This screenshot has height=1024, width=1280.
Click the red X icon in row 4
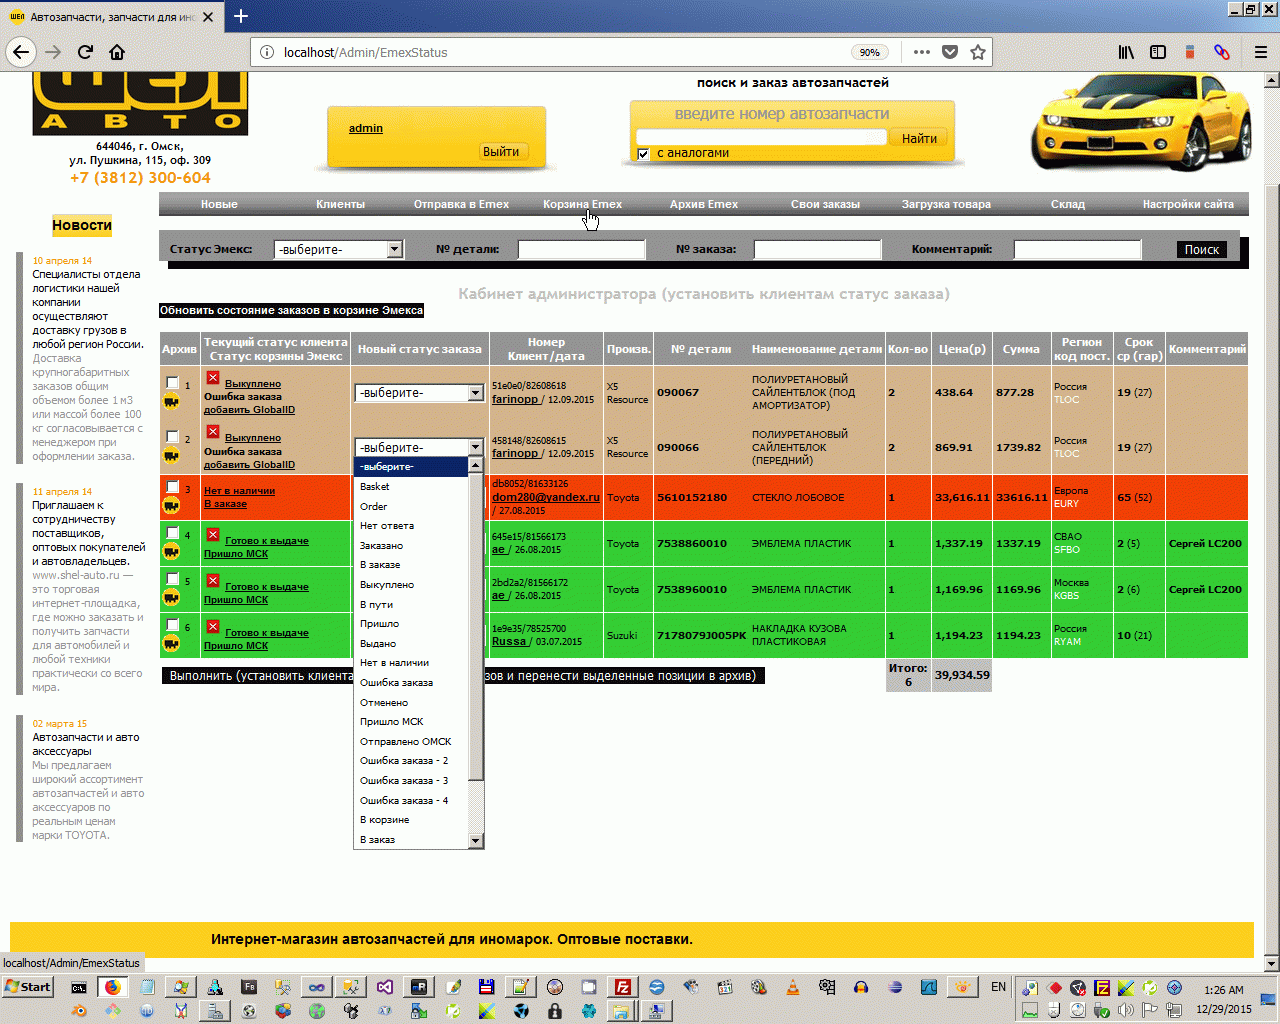pyautogui.click(x=213, y=534)
